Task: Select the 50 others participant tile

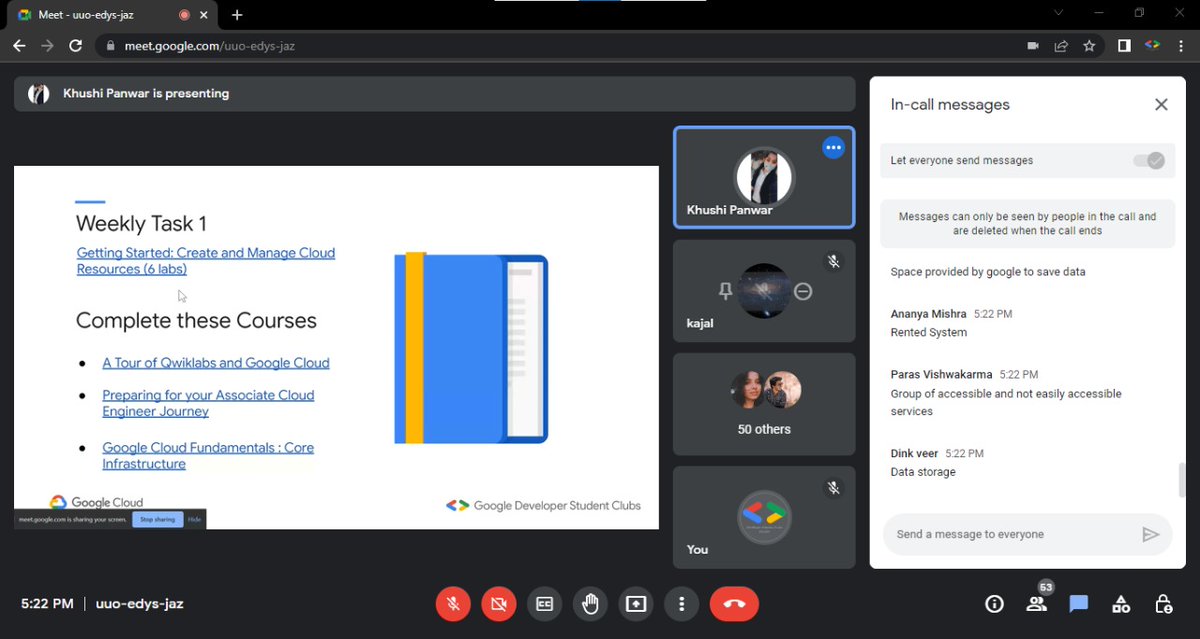Action: pyautogui.click(x=764, y=404)
